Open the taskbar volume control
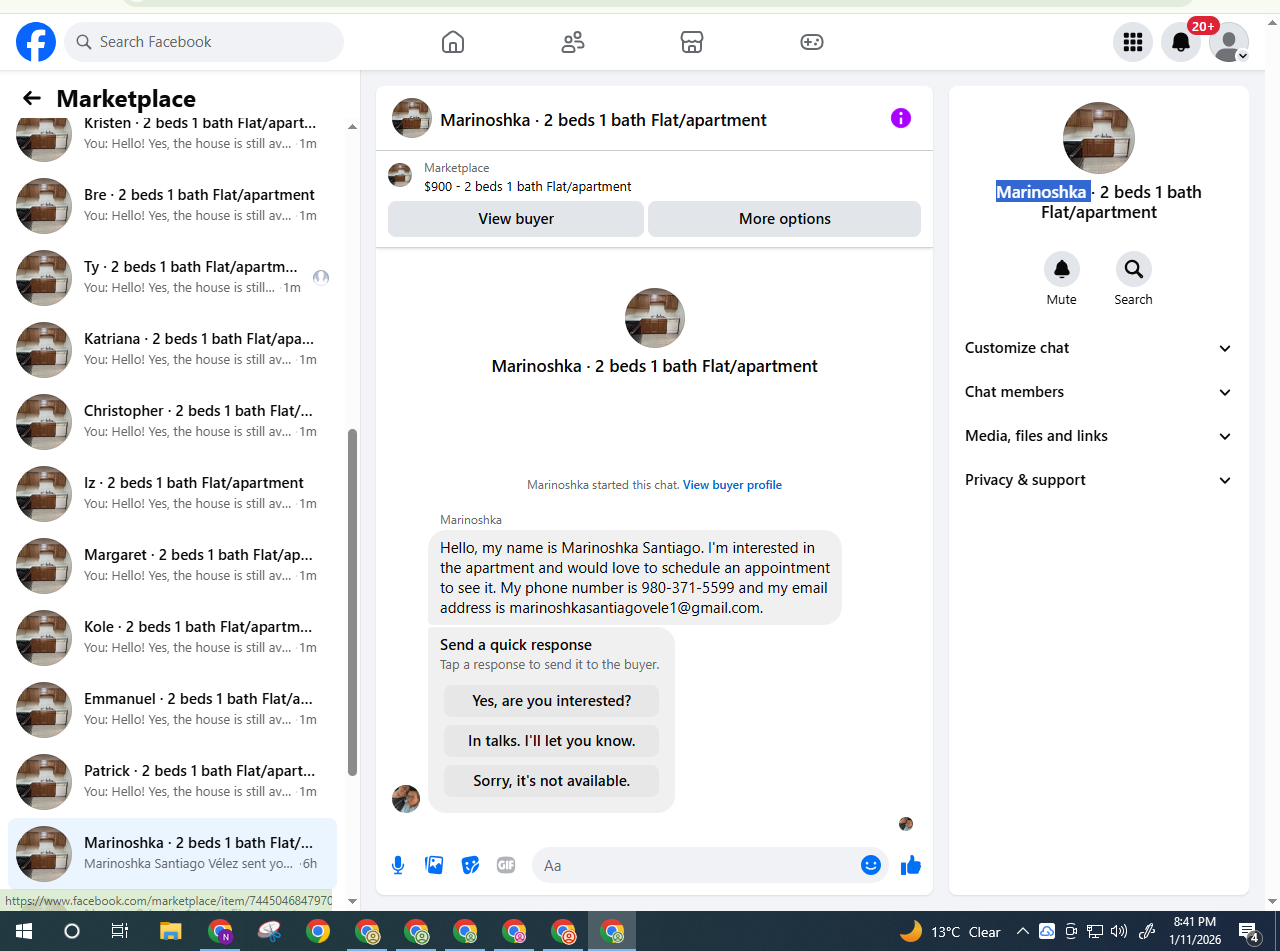 click(1119, 932)
